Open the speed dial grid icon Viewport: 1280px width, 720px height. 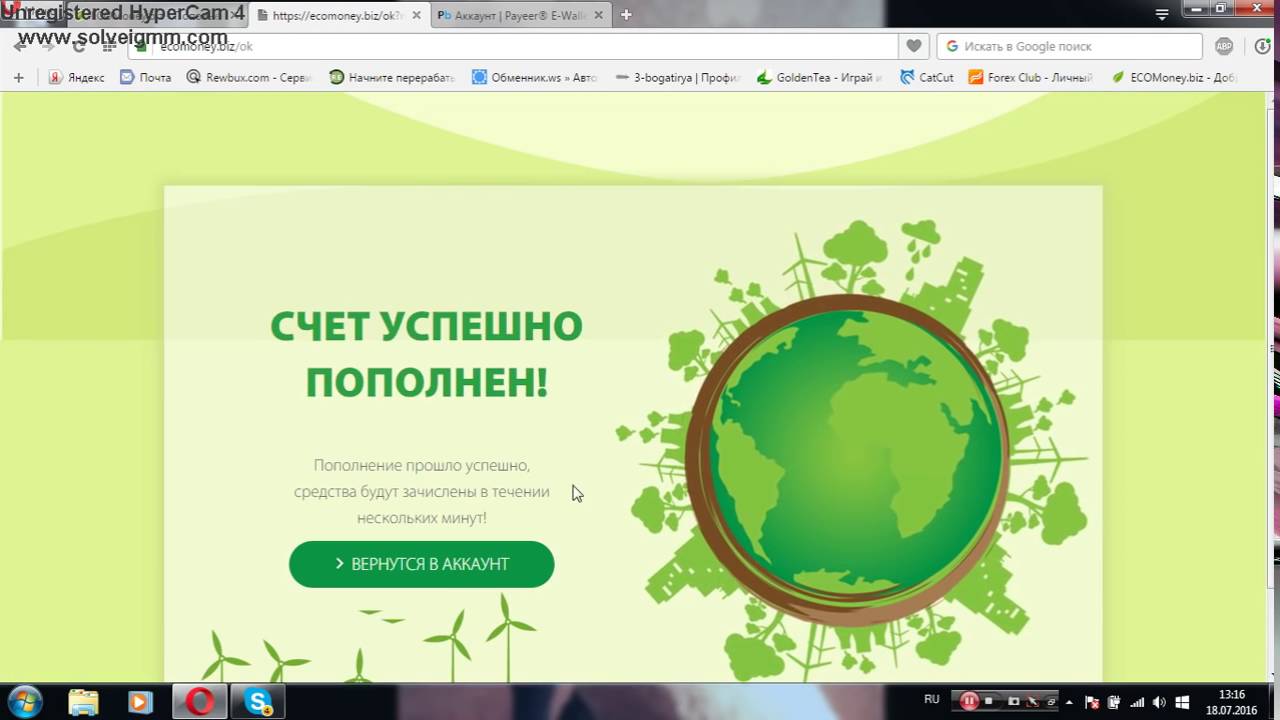[x=109, y=46]
